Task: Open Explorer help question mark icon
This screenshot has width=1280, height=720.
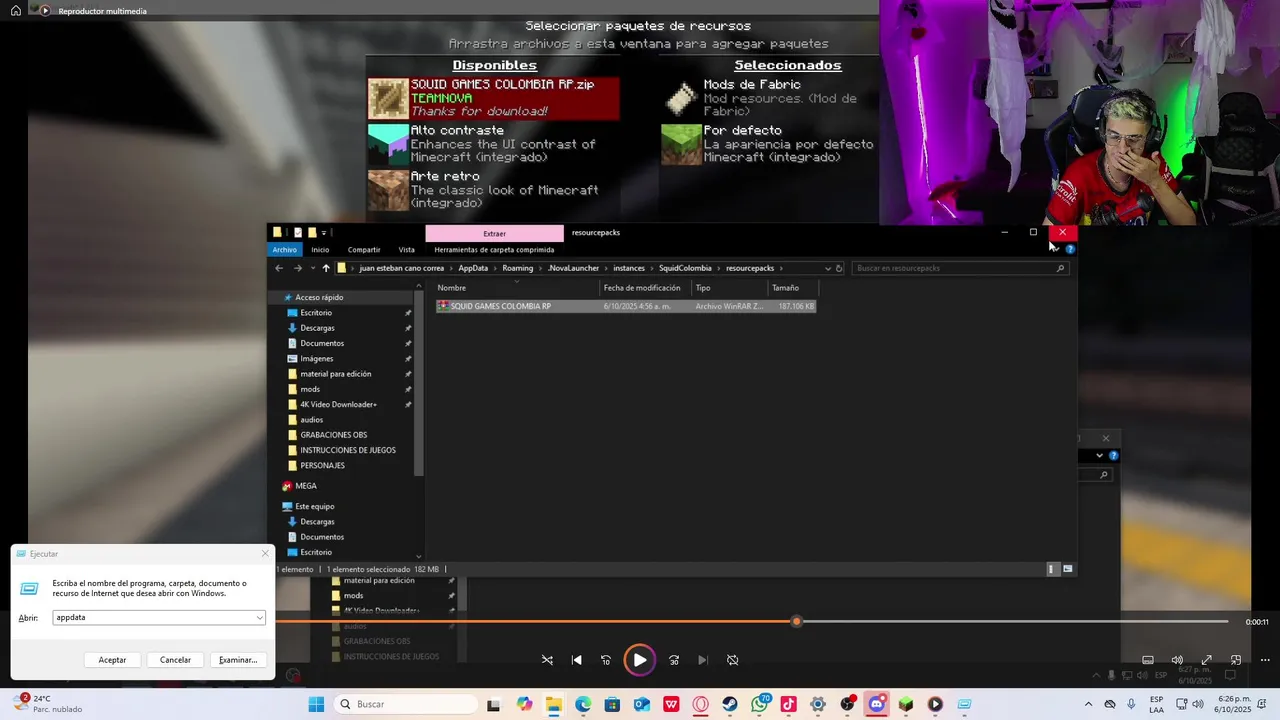Action: (x=1070, y=249)
